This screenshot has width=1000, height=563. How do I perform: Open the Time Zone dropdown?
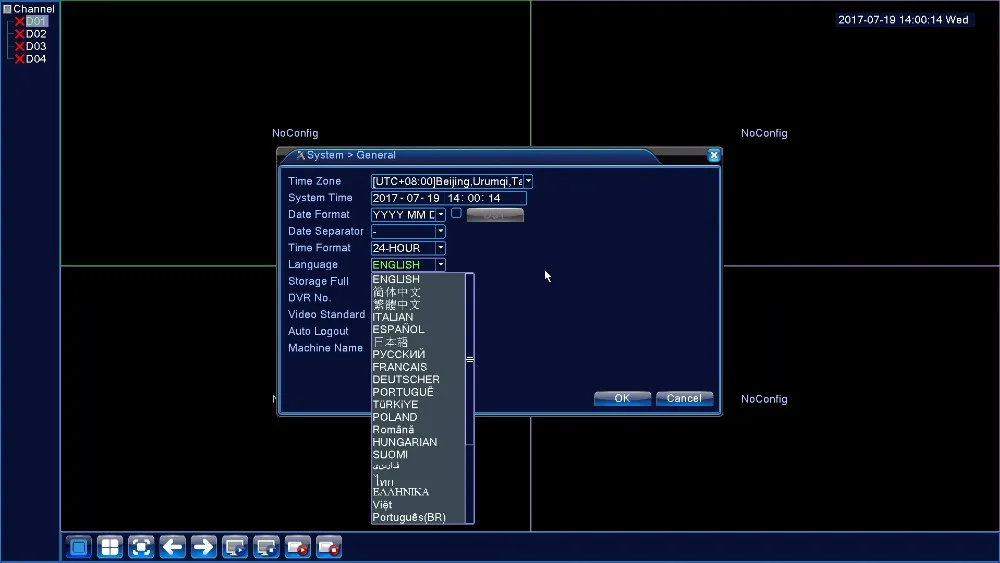[x=528, y=181]
